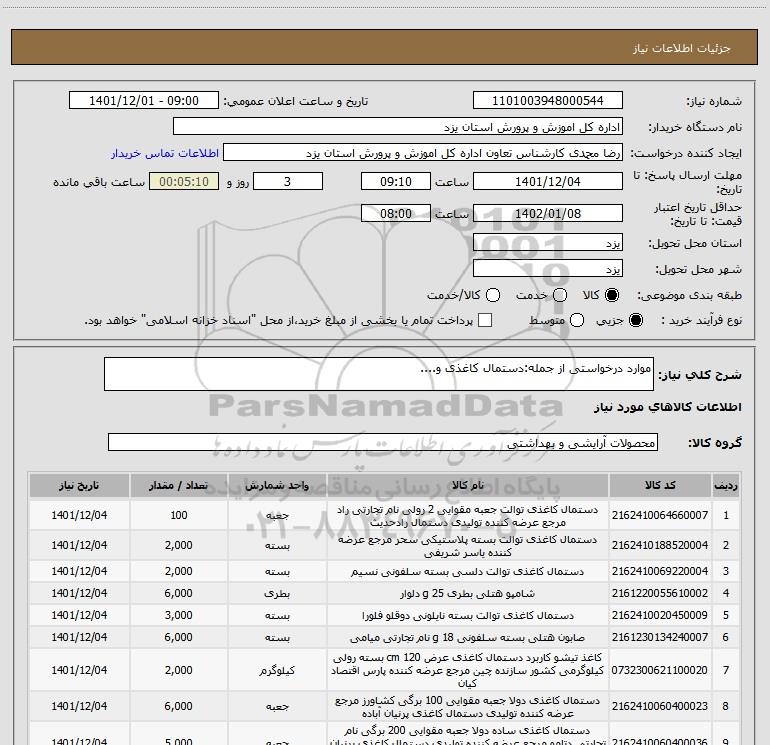Image resolution: width=770 pixels, height=745 pixels.
Task: Select the متوسط purchase type radio
Action: (x=577, y=320)
